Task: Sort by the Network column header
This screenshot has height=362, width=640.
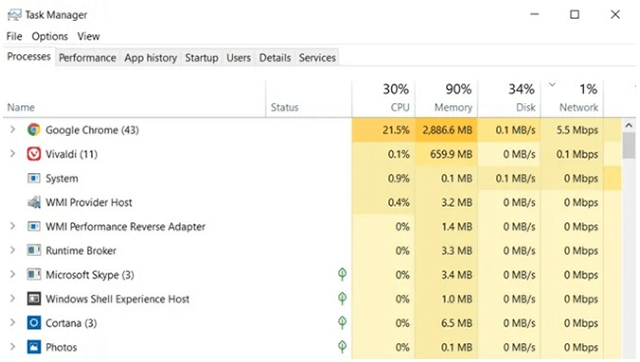Action: [572, 99]
